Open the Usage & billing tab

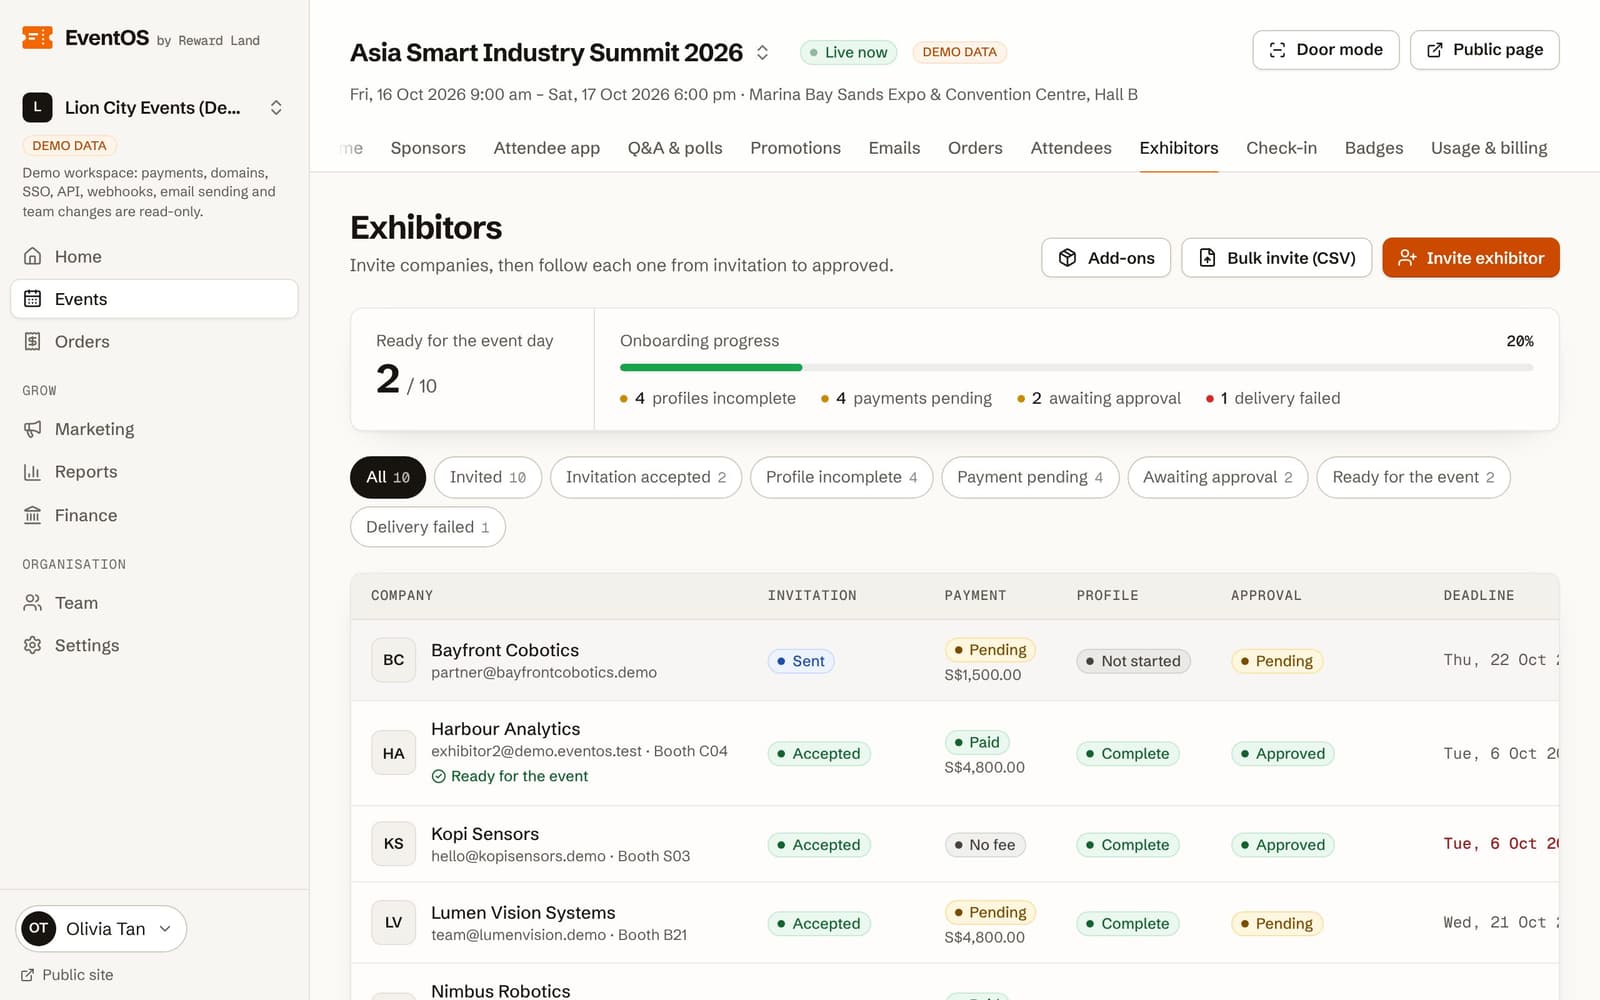[x=1489, y=148]
